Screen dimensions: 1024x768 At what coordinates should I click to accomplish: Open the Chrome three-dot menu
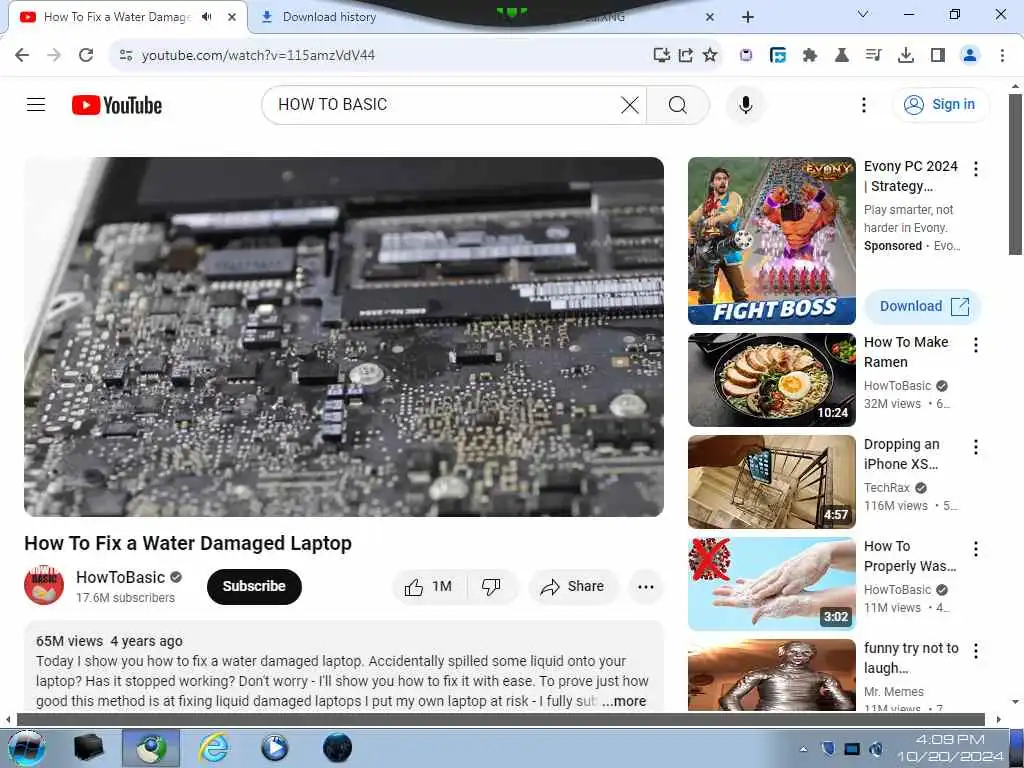[1002, 55]
